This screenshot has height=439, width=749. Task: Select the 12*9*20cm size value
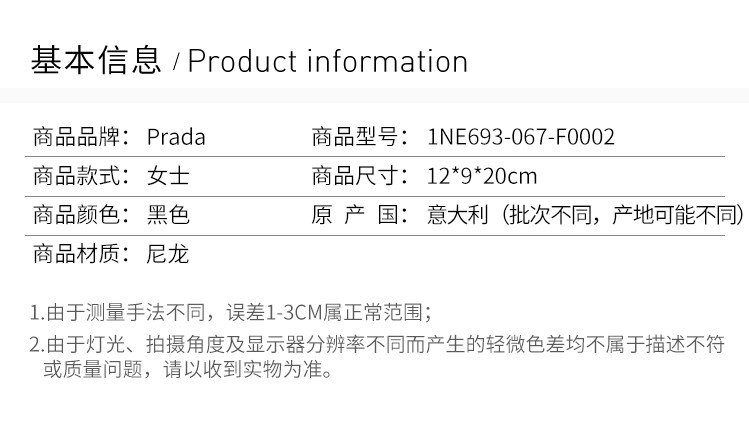click(x=482, y=176)
